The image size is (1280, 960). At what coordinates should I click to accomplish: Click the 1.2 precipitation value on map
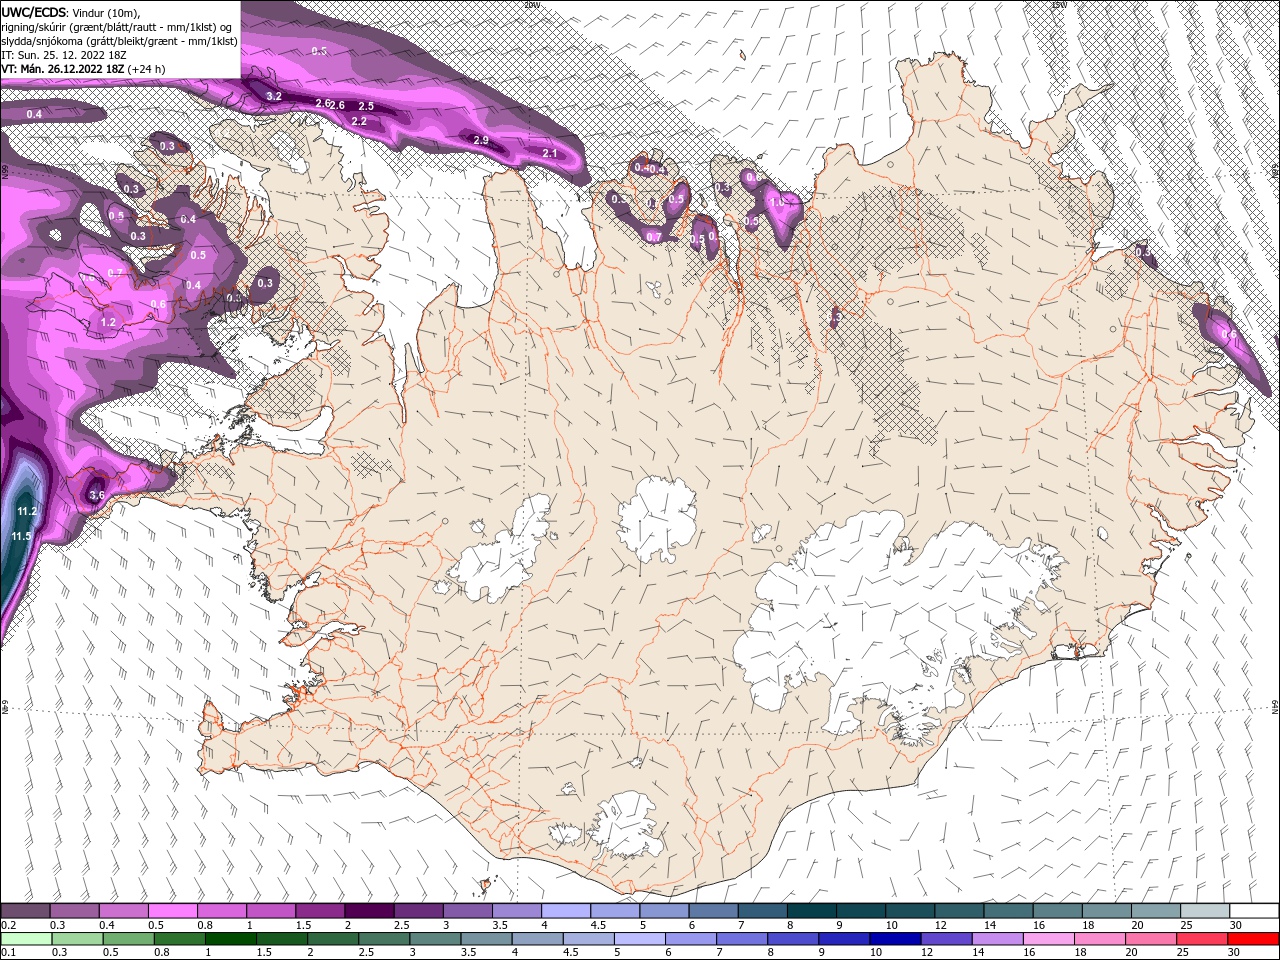108,322
